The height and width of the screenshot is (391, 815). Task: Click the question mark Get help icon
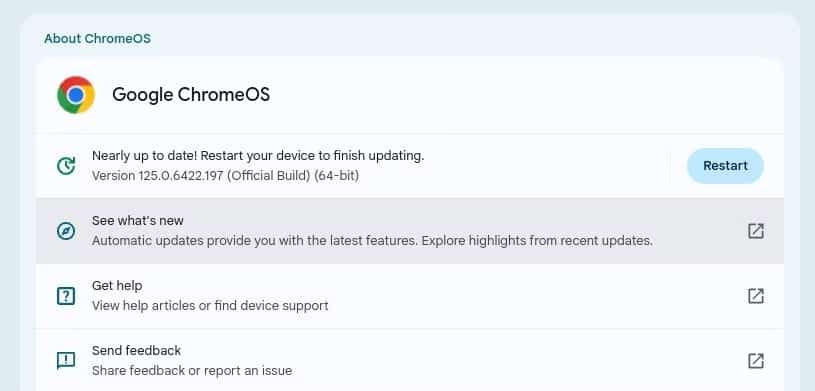pos(66,296)
